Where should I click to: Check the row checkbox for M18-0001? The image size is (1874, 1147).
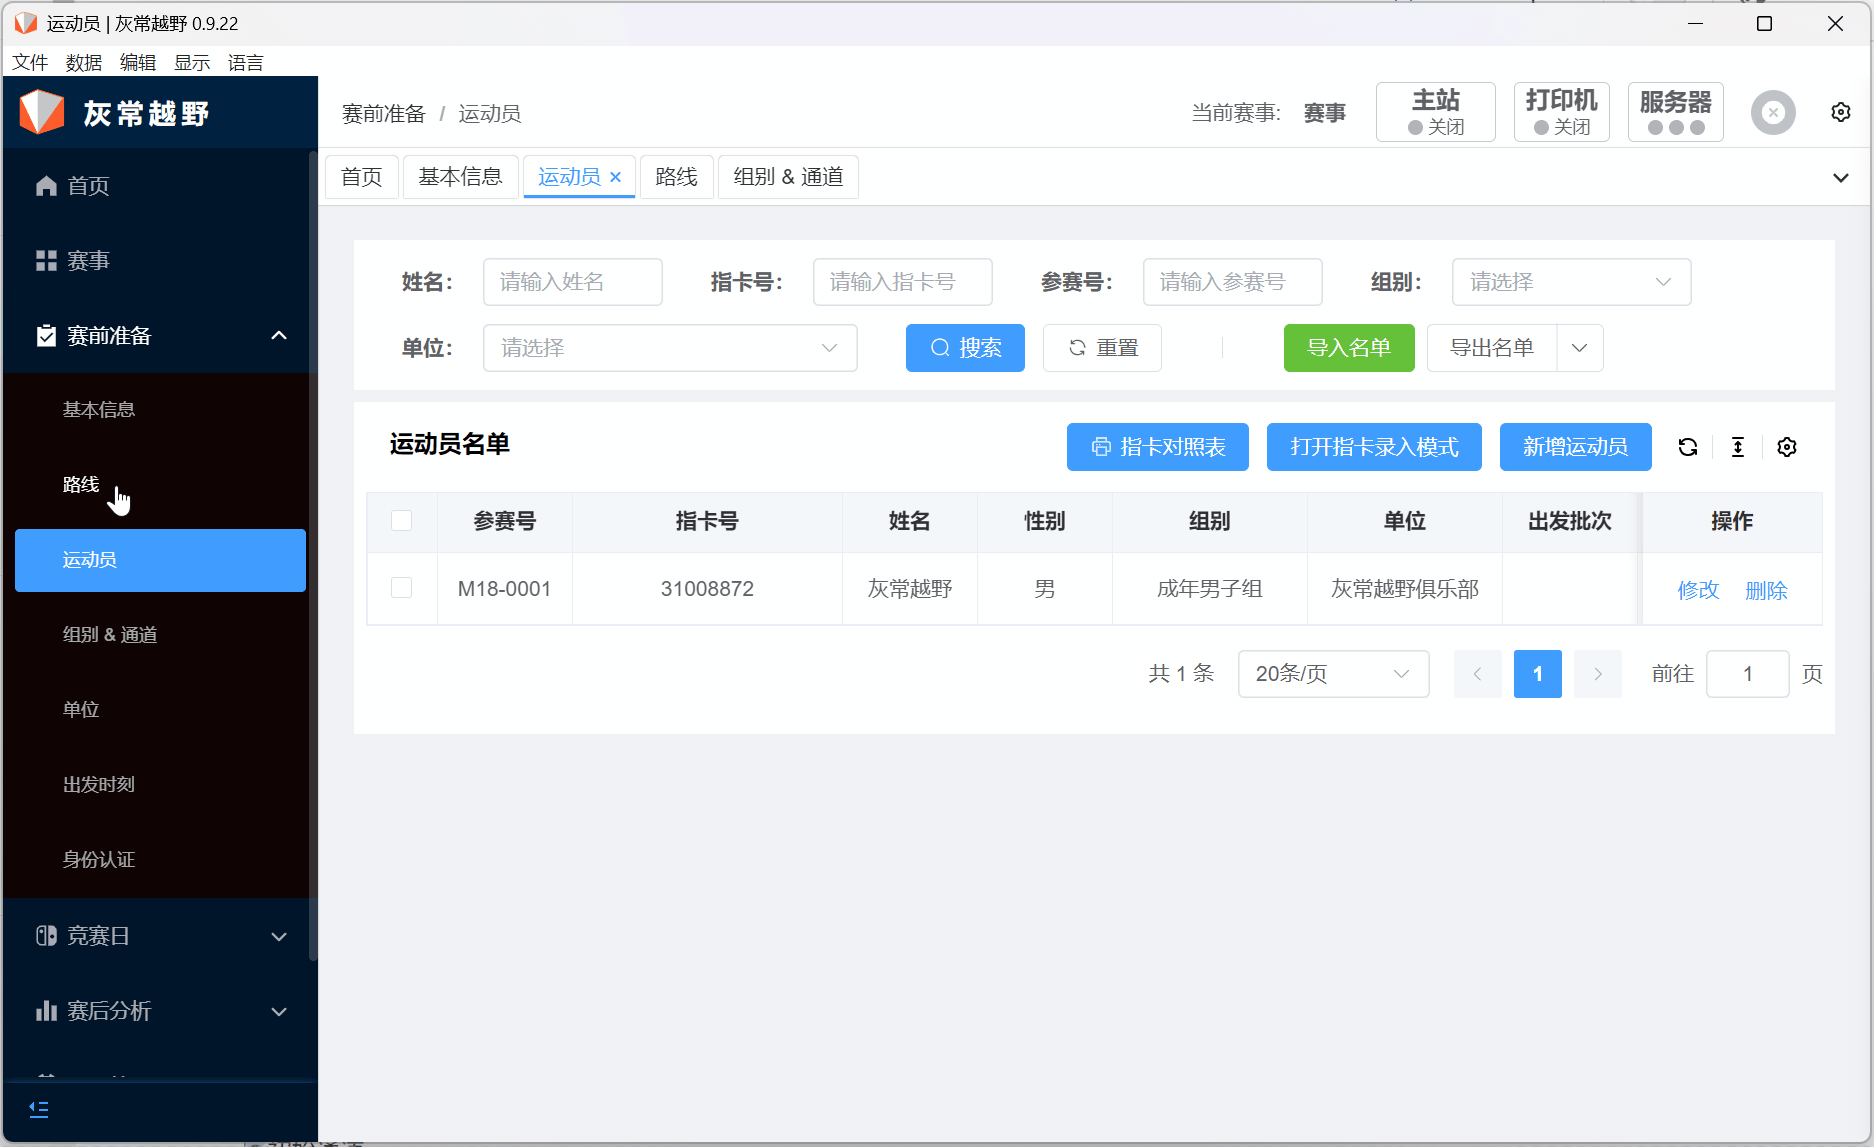[x=402, y=588]
